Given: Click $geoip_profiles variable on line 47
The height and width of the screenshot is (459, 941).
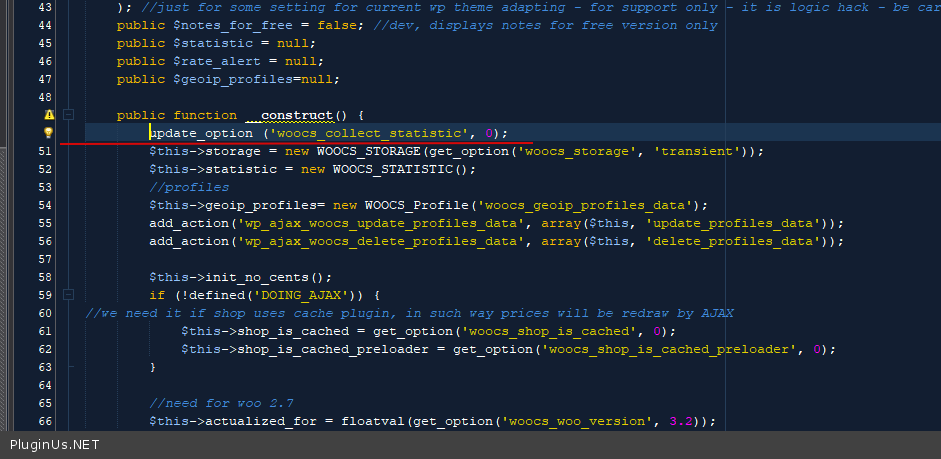Looking at the screenshot, I should point(233,79).
